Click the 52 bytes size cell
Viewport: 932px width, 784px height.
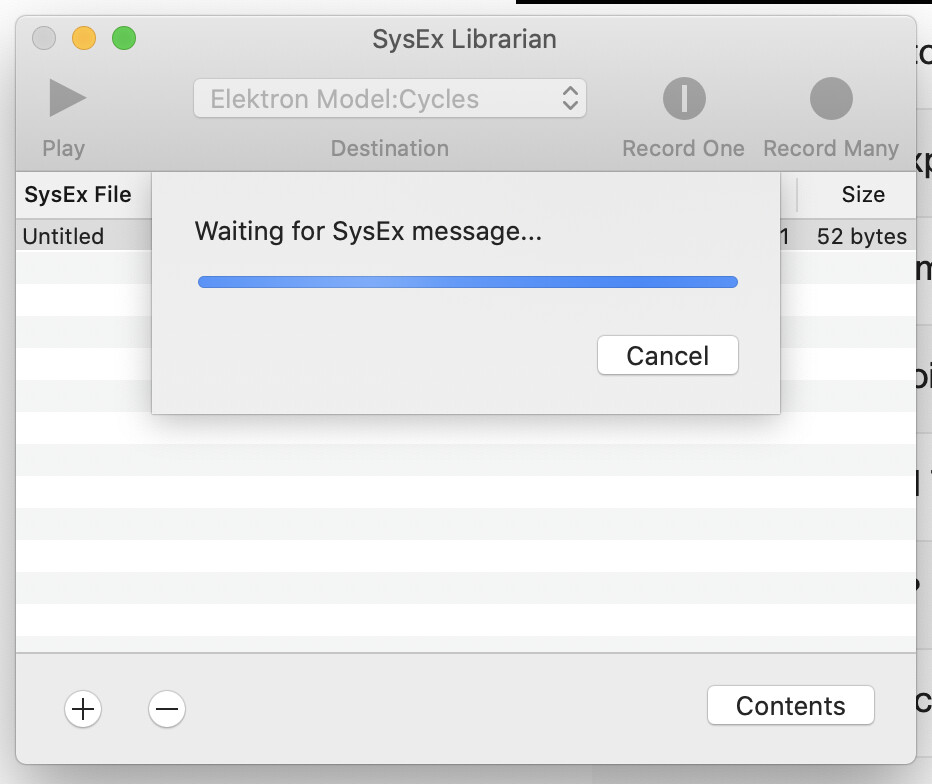click(862, 237)
